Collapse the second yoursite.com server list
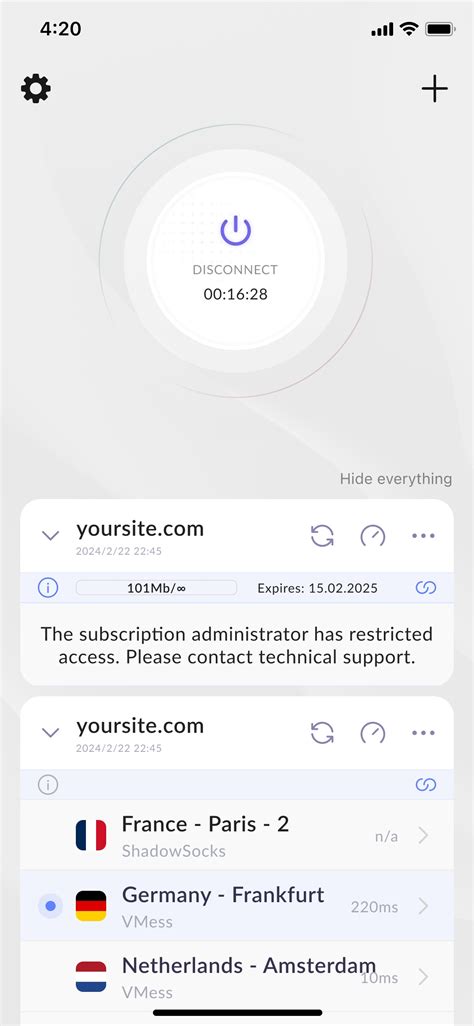The height and width of the screenshot is (1026, 474). 50,732
